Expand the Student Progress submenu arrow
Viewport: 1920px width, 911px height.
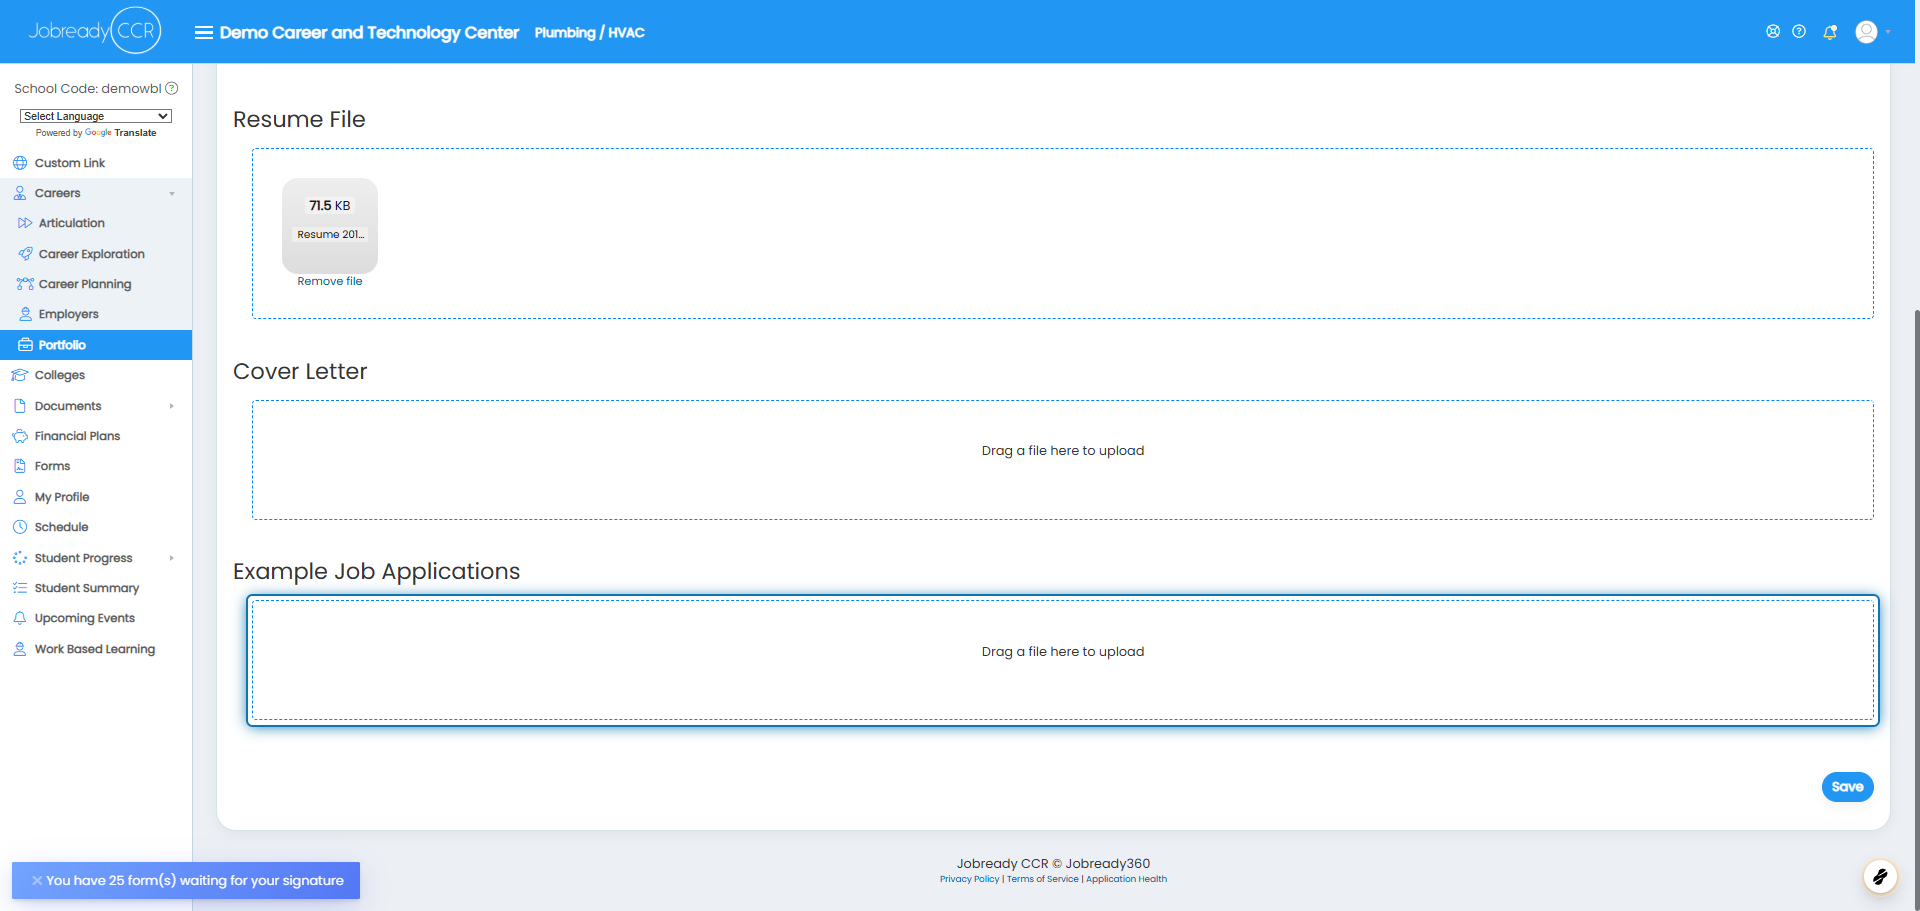pyautogui.click(x=172, y=558)
